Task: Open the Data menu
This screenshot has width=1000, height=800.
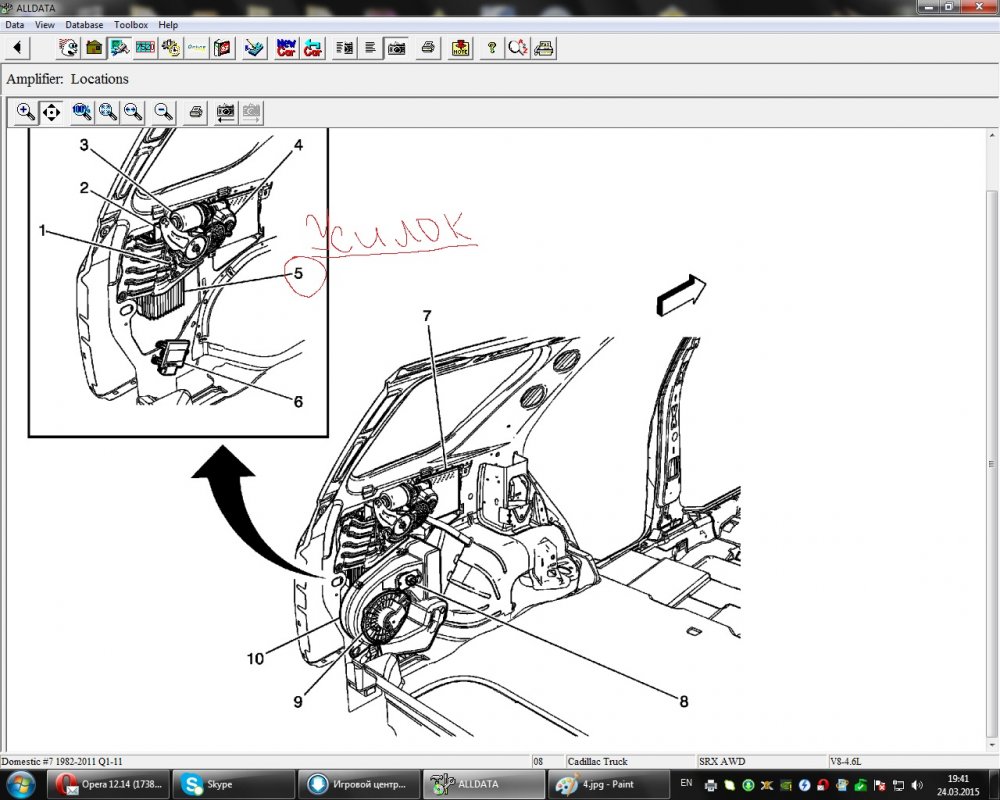Action: click(15, 24)
